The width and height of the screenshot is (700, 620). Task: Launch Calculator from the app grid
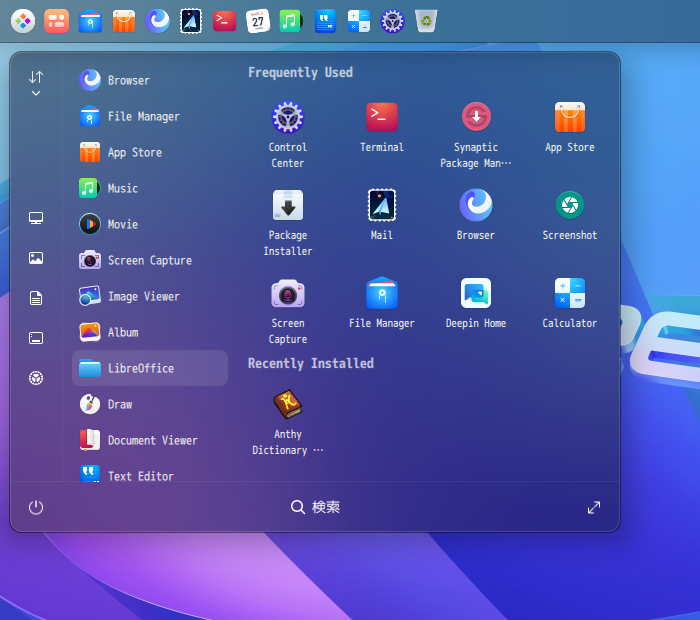[x=570, y=294]
